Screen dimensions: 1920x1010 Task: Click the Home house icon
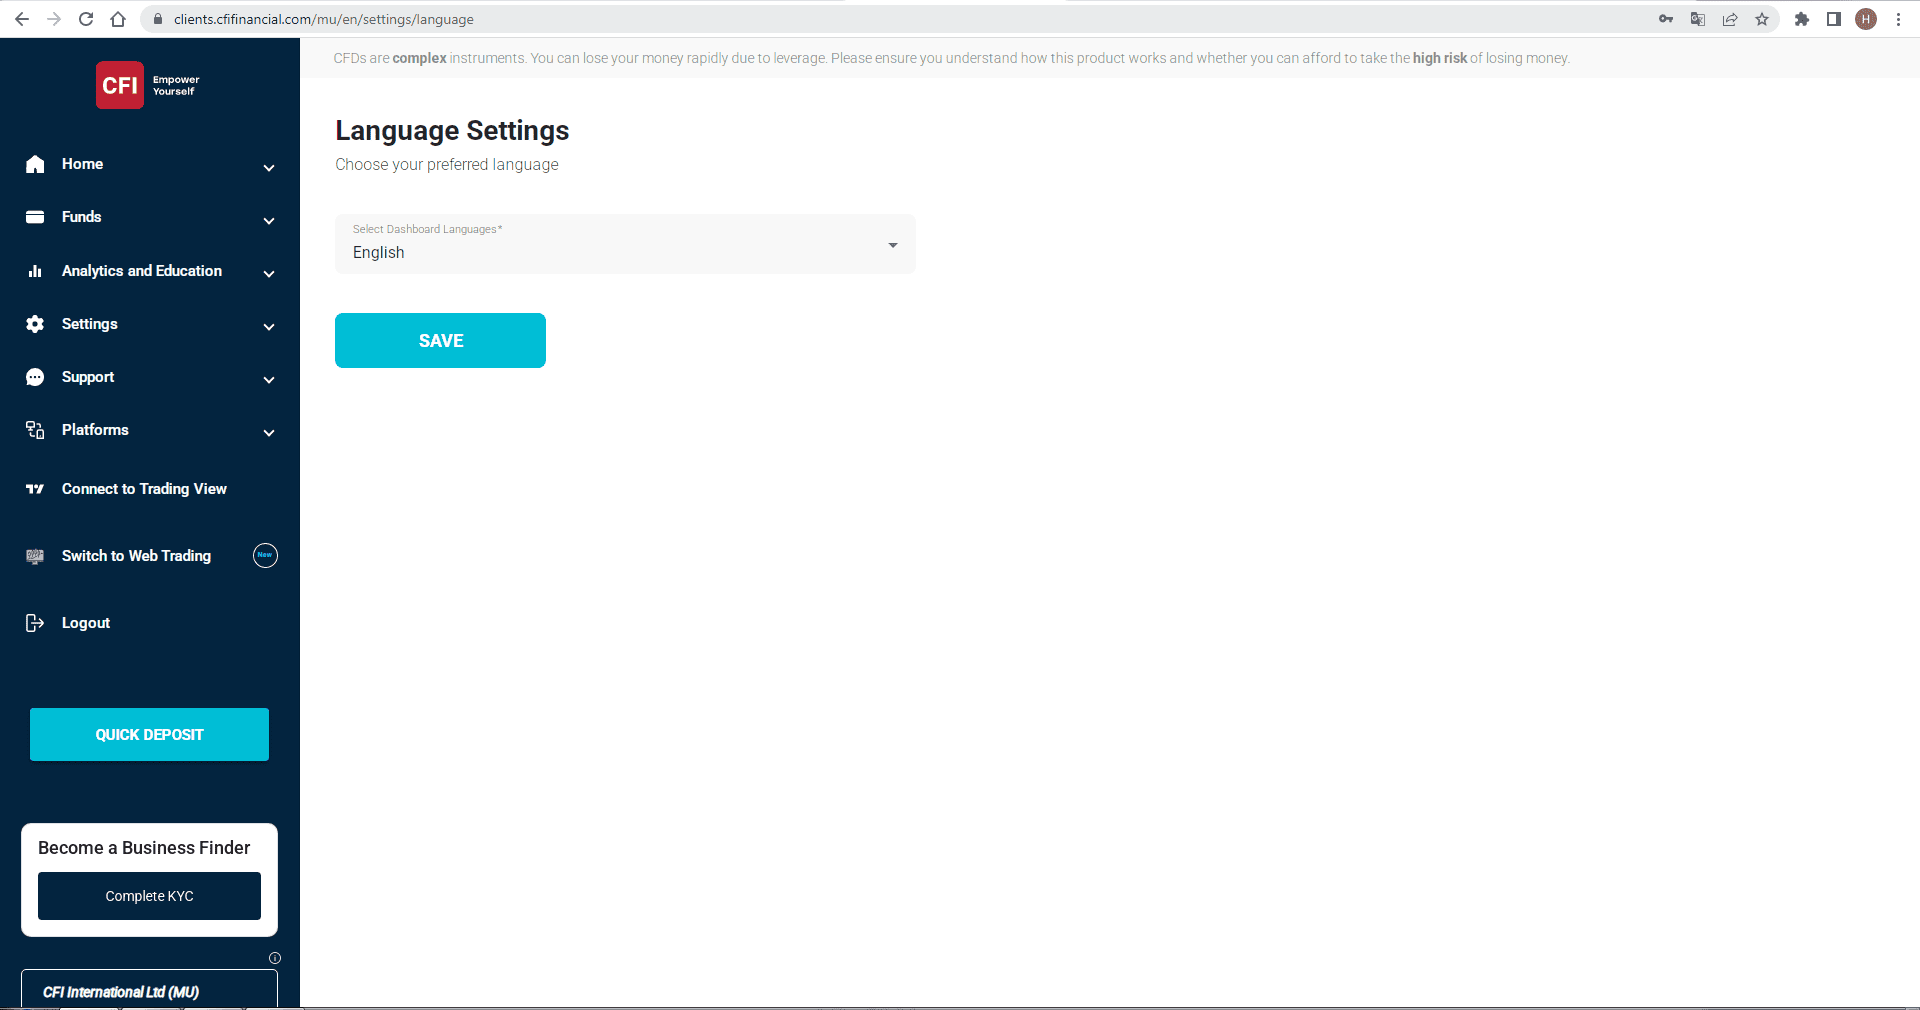pos(35,164)
